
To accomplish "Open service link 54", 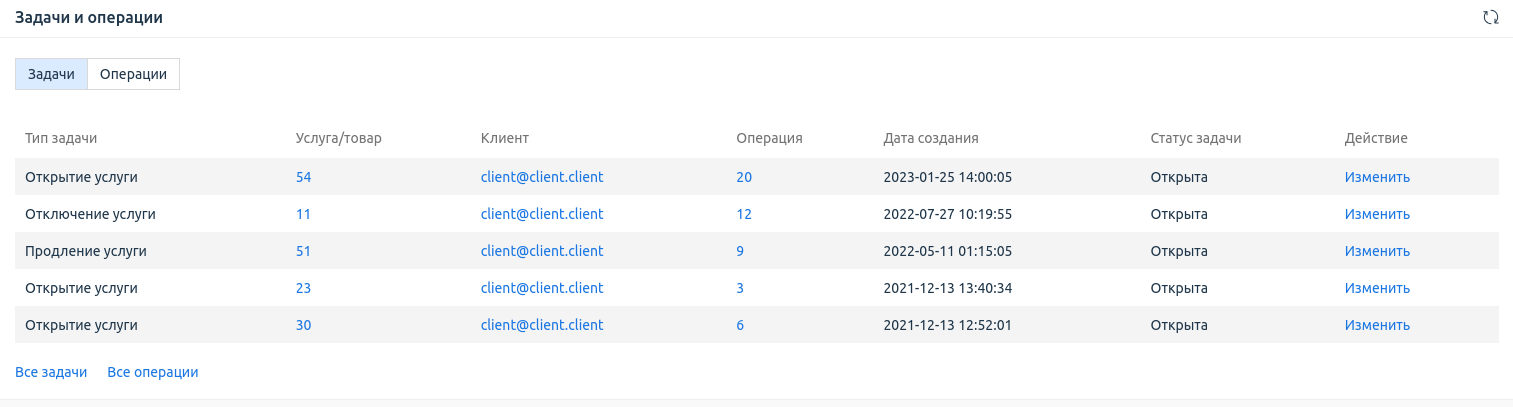I will [x=303, y=177].
